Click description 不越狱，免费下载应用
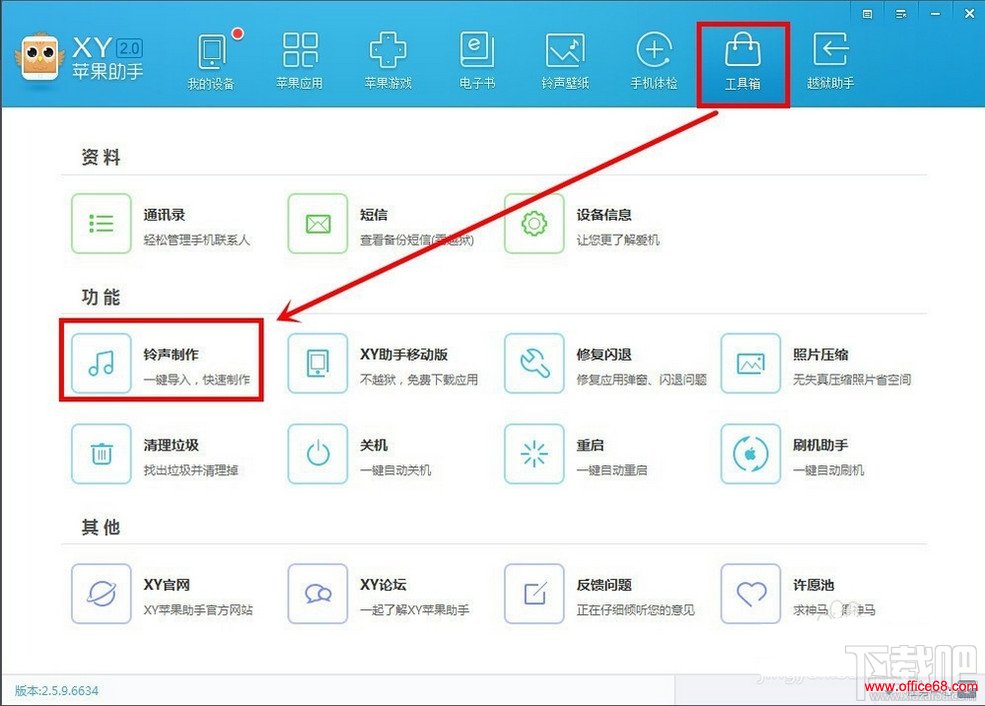The height and width of the screenshot is (706, 985). (419, 379)
